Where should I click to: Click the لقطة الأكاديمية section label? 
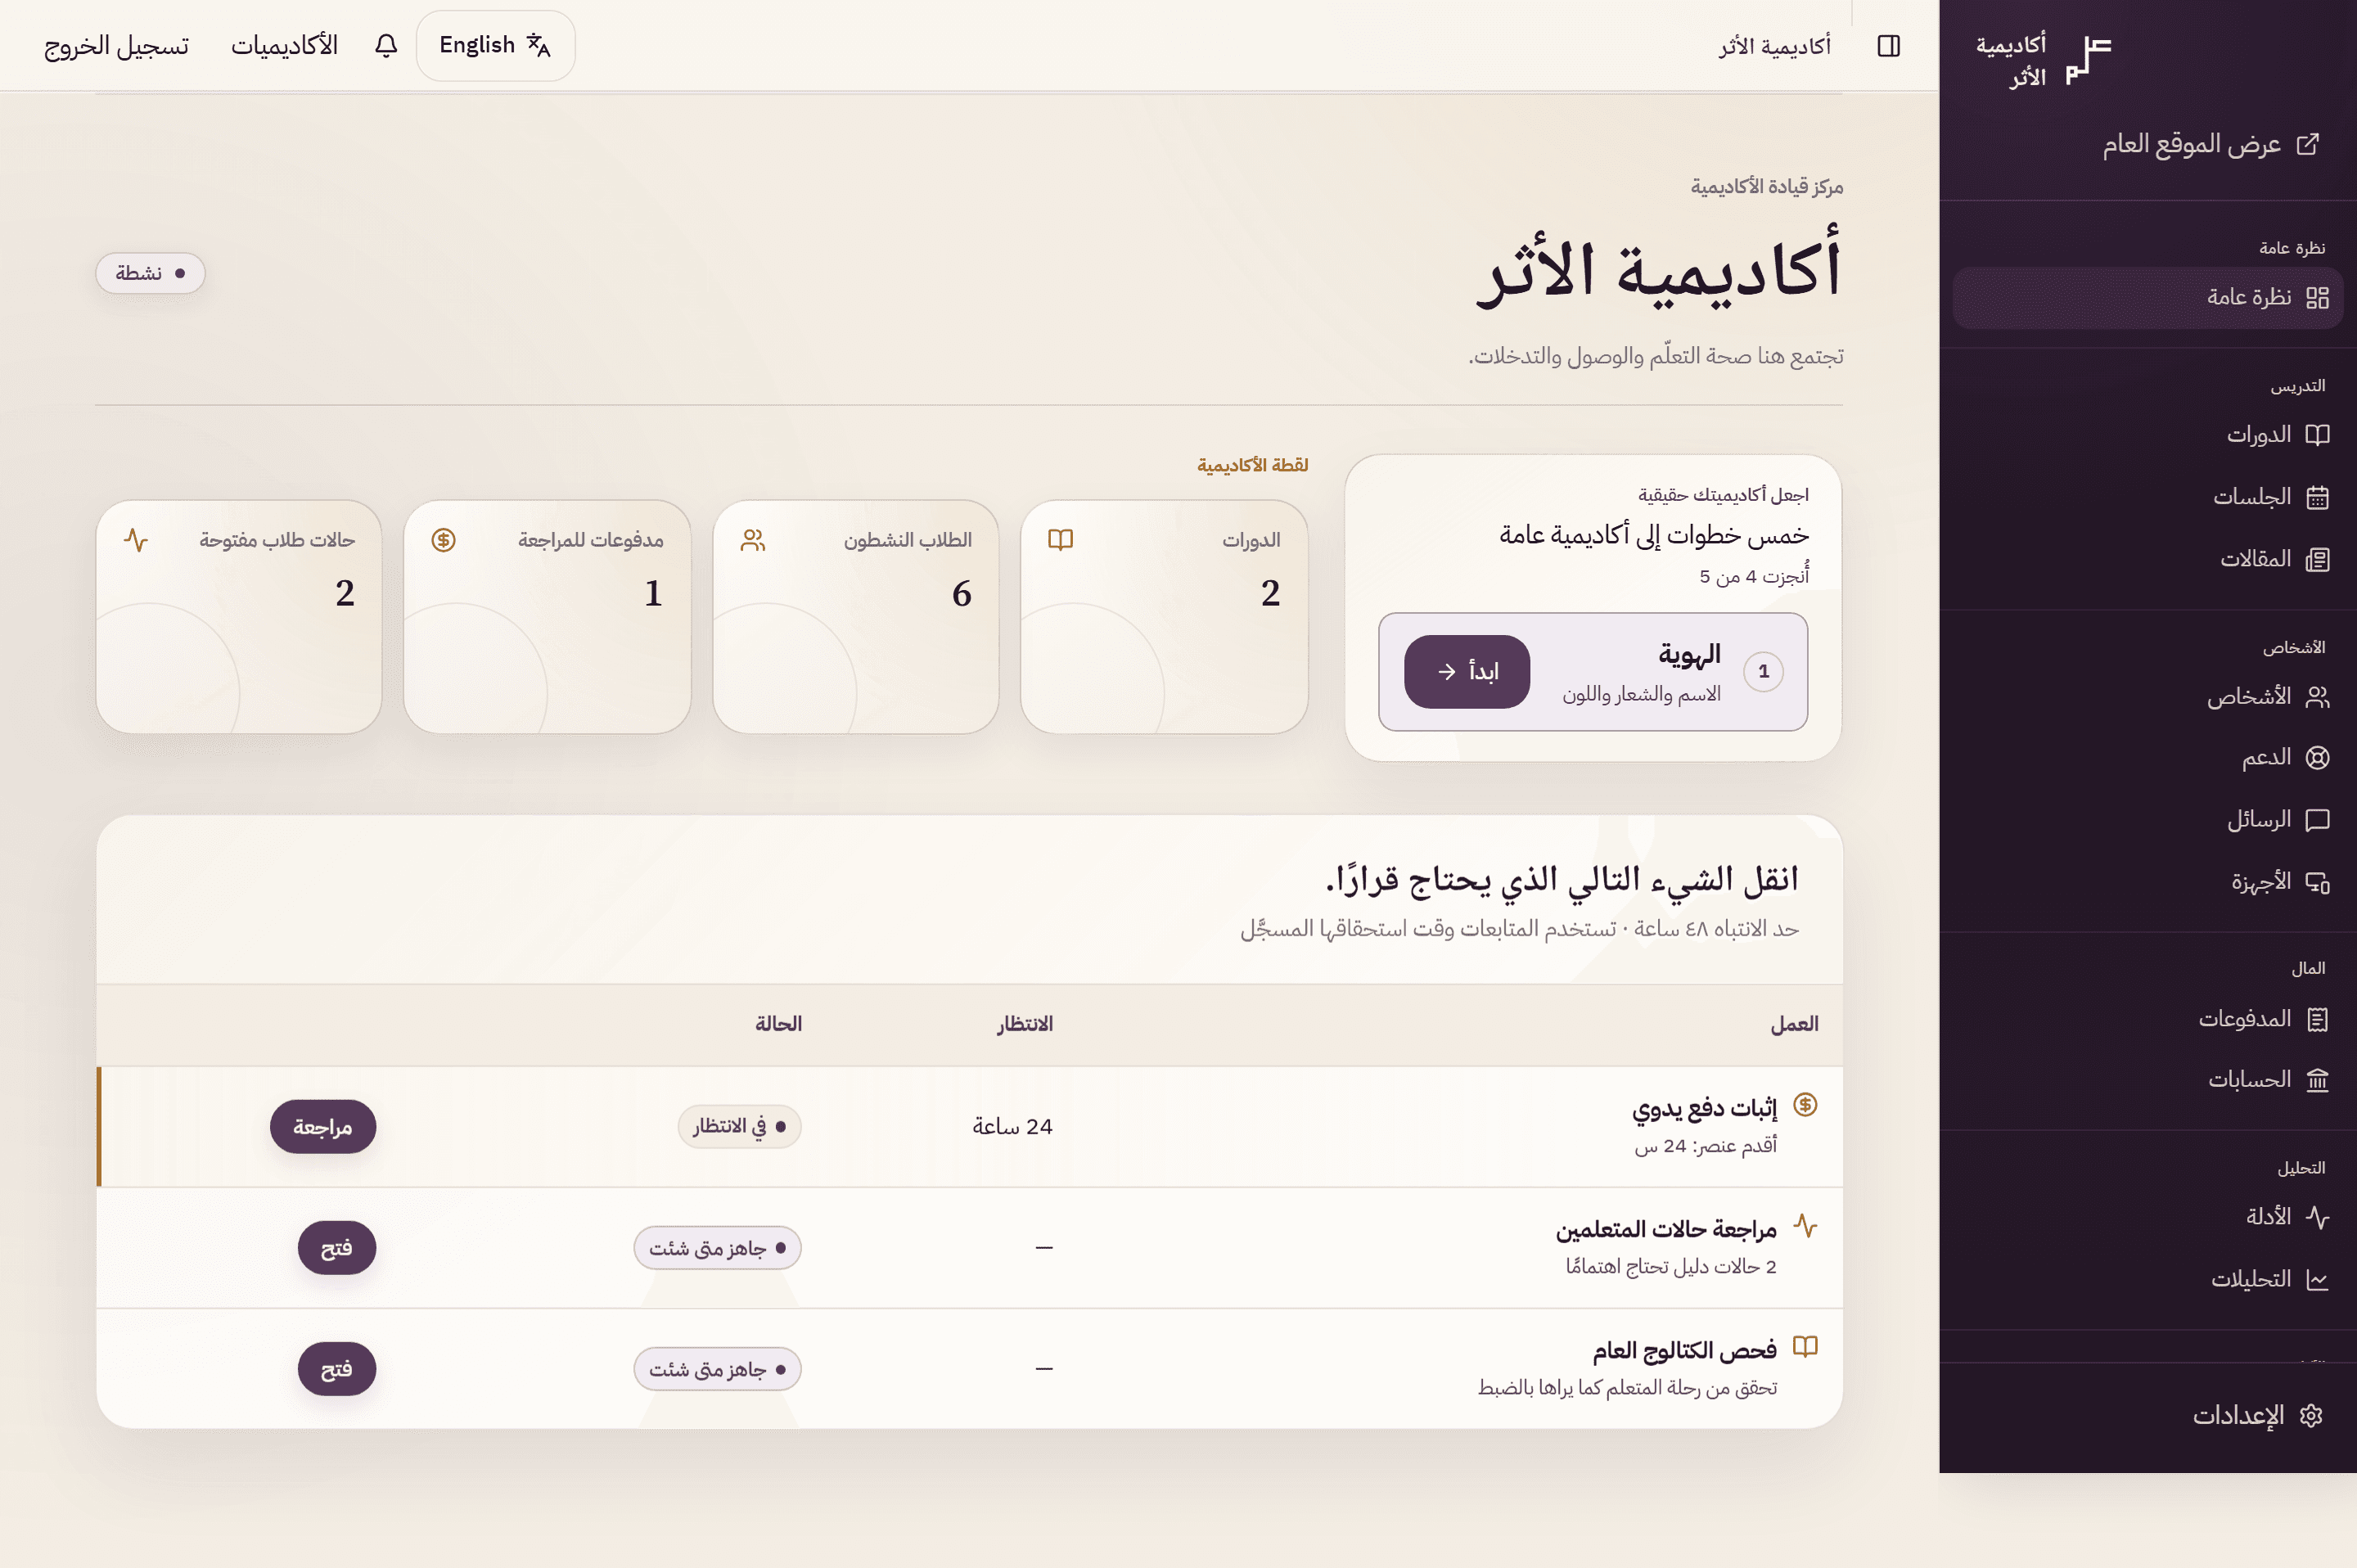tap(1252, 465)
